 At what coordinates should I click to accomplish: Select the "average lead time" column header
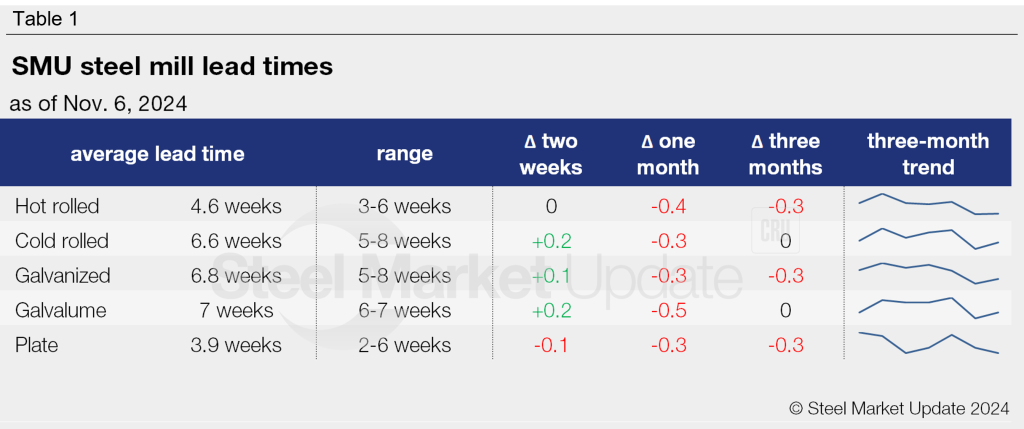157,154
